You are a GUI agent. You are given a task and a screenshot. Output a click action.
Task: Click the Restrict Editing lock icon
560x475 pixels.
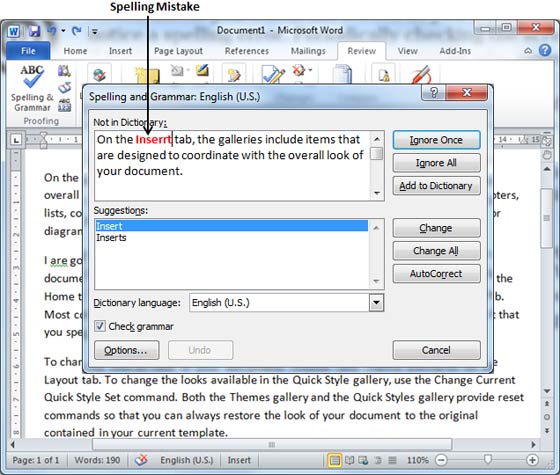click(x=383, y=74)
